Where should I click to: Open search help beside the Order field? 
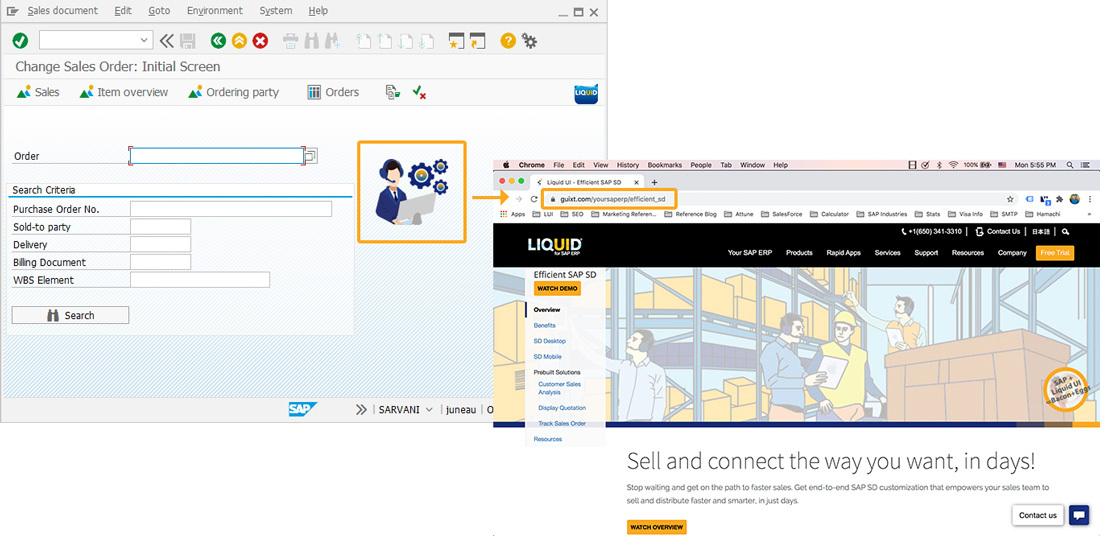tap(311, 156)
